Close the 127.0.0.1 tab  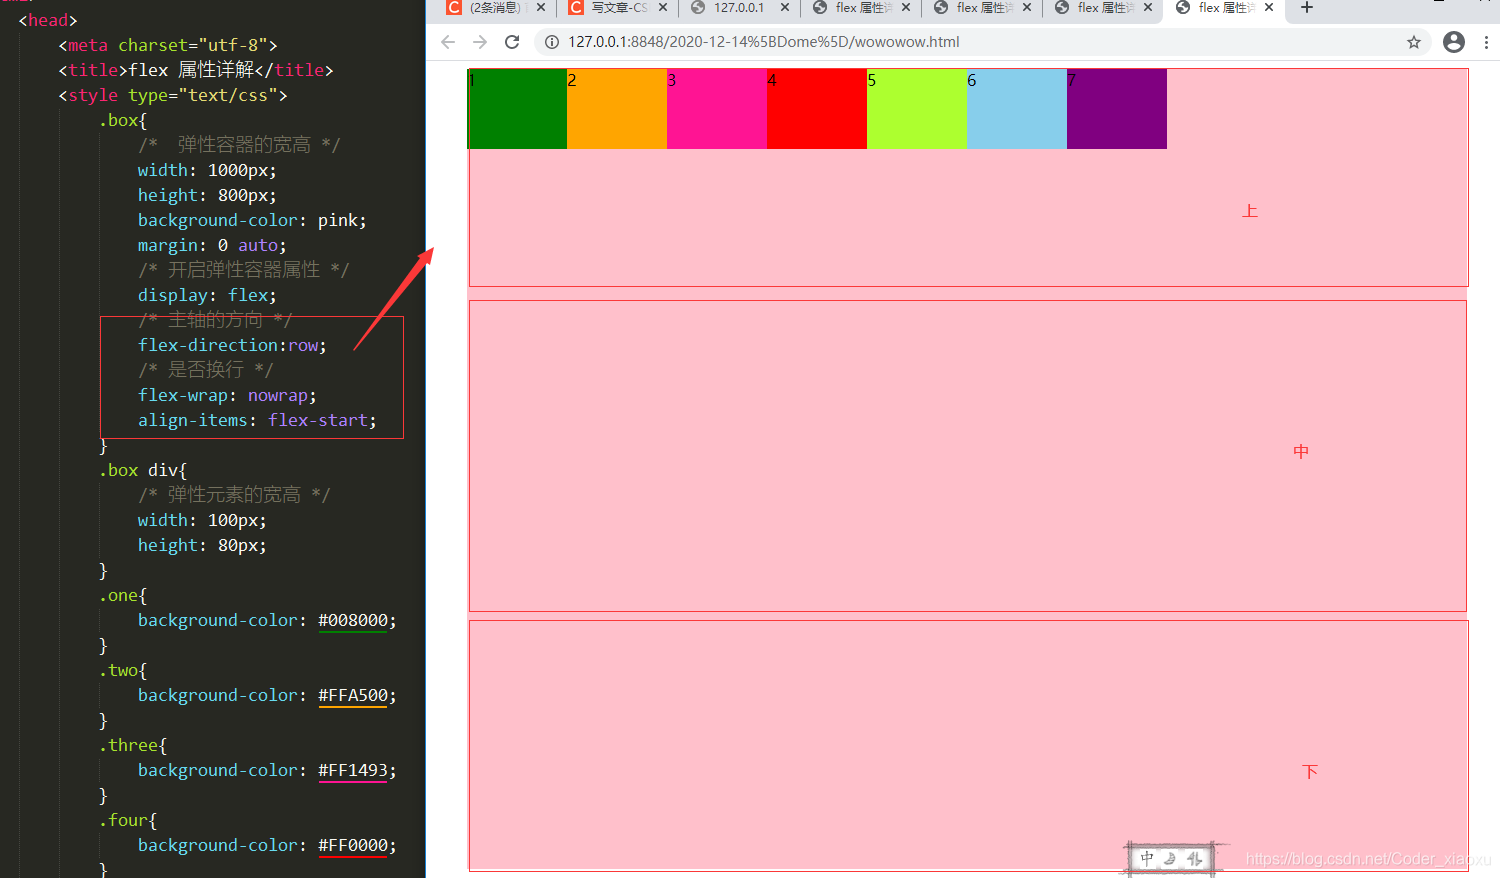pyautogui.click(x=785, y=7)
